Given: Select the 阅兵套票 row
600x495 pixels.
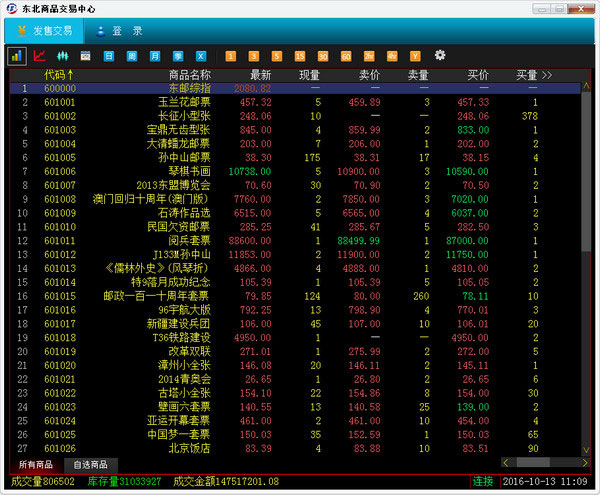Looking at the screenshot, I should tap(295, 241).
